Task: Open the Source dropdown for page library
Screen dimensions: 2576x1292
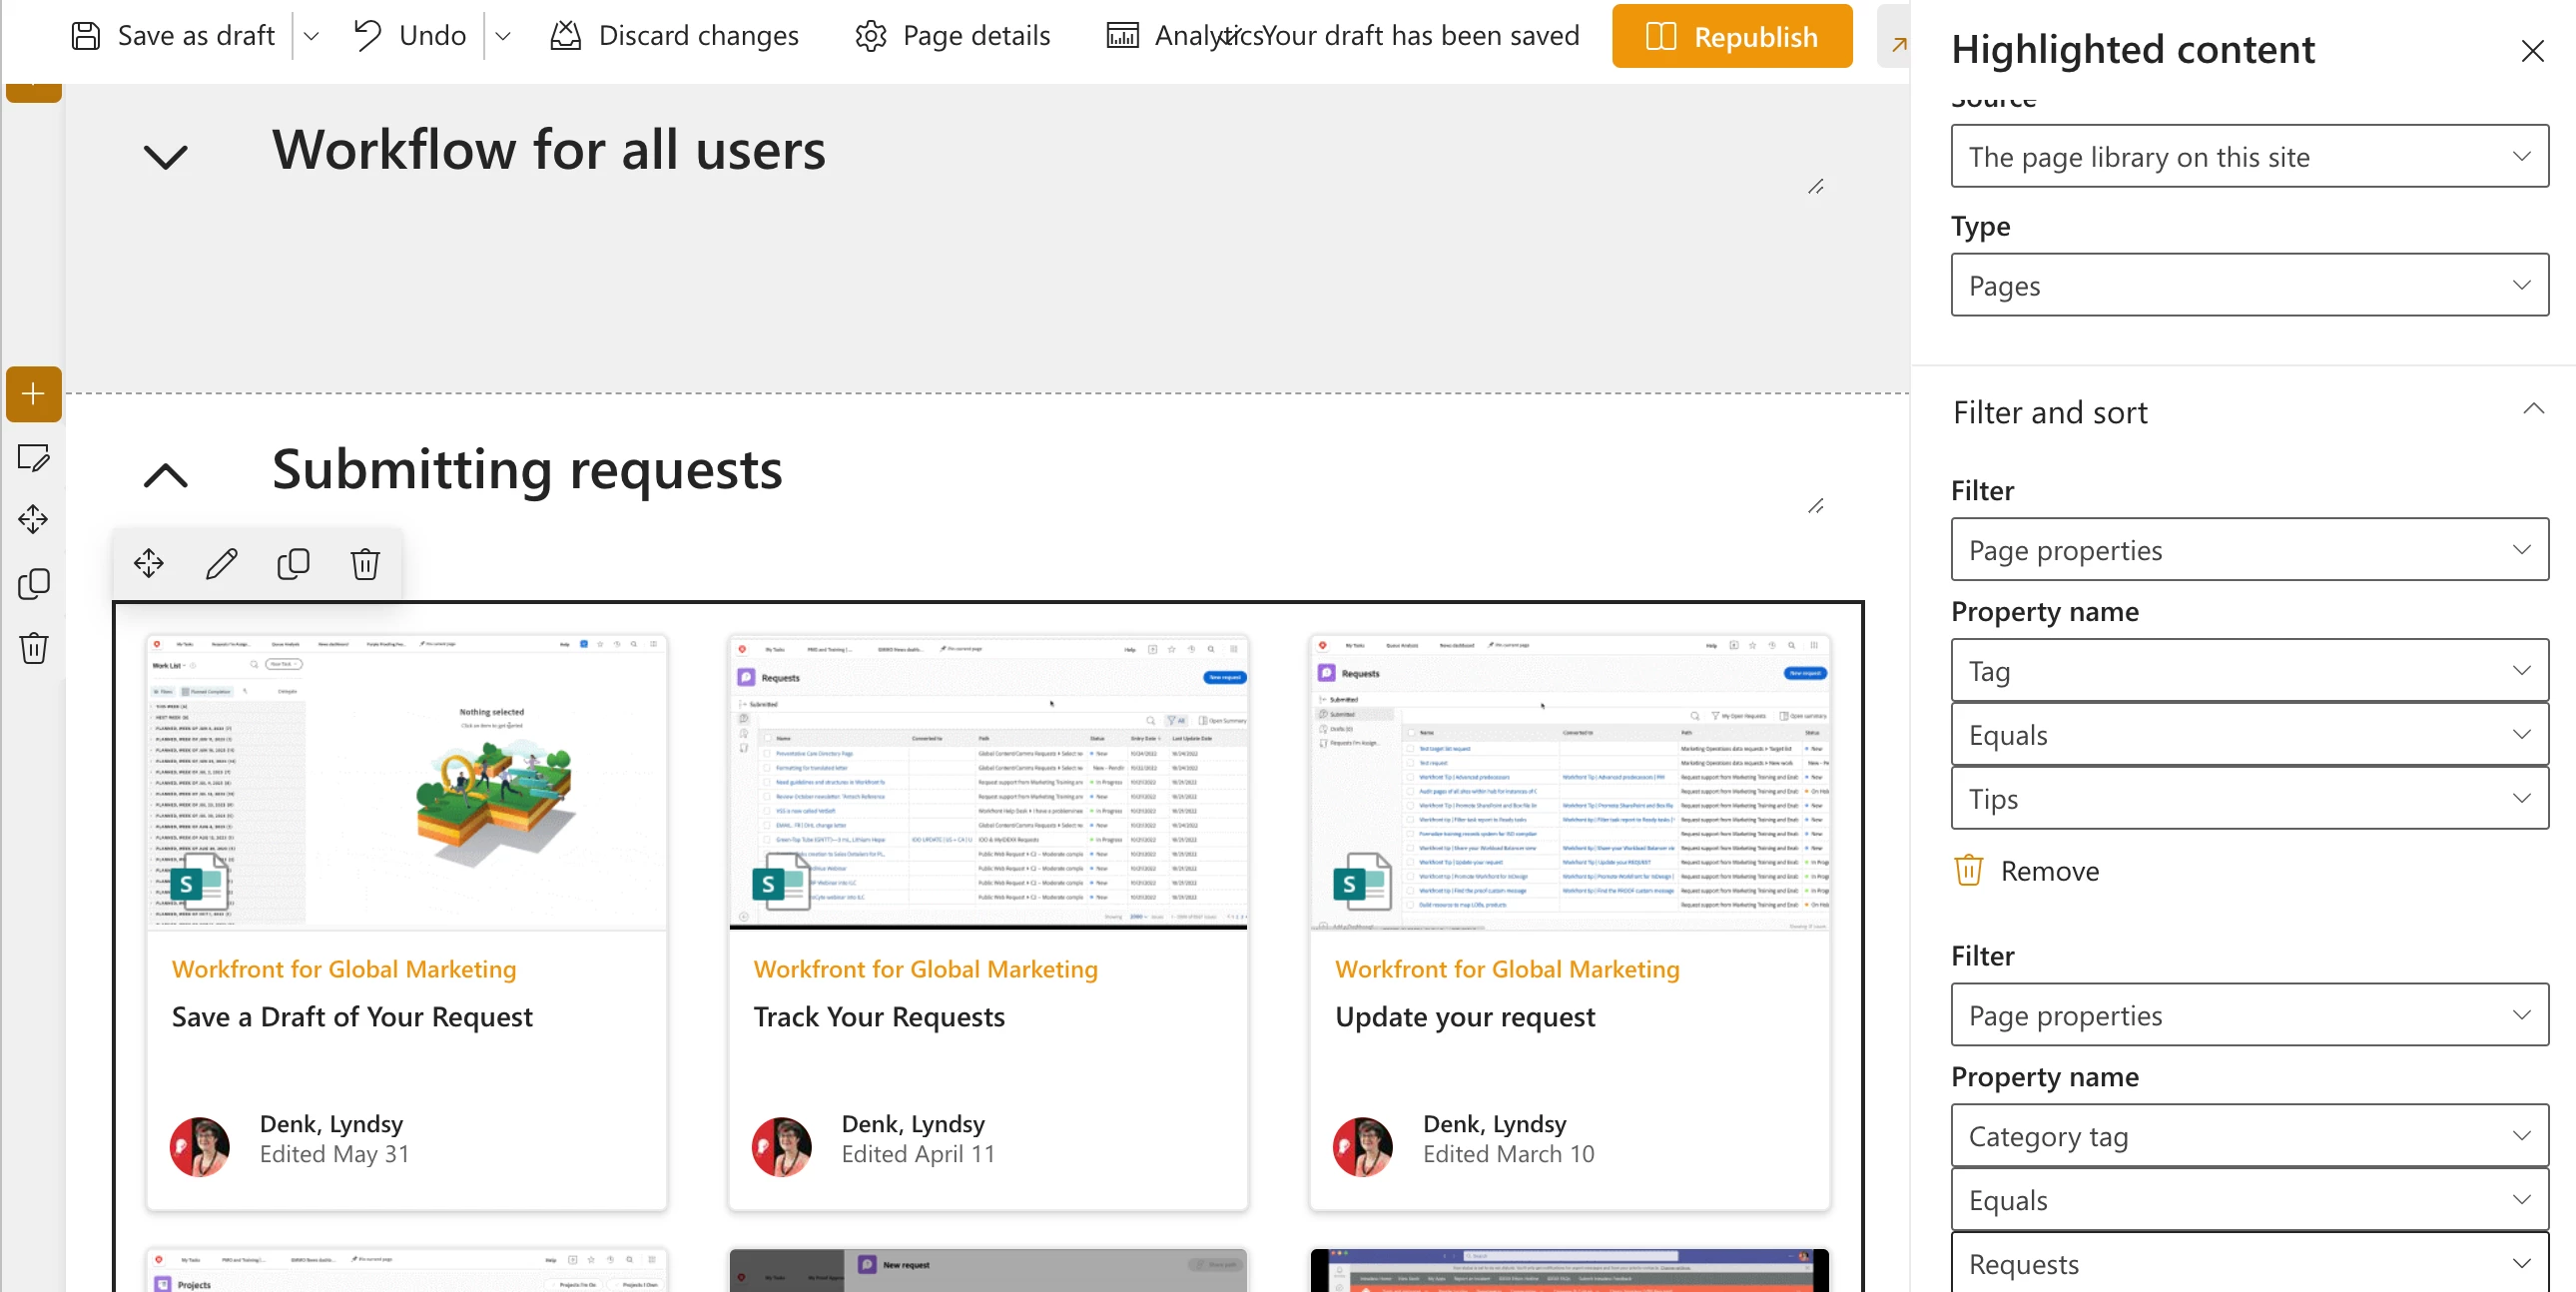Action: [x=2248, y=157]
